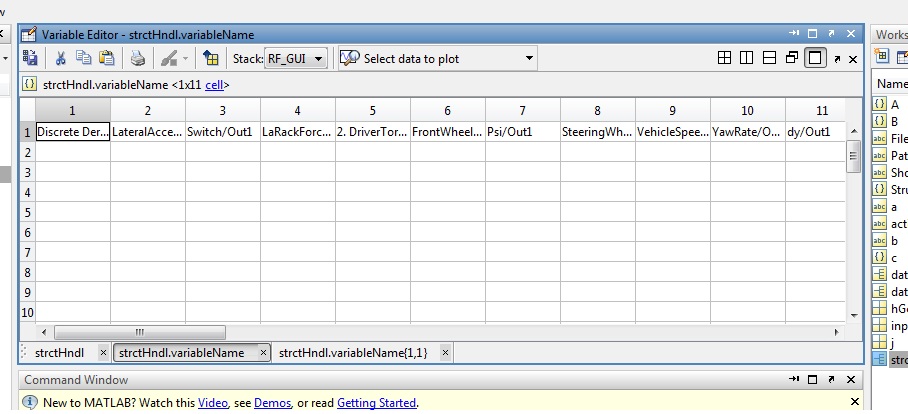908x414 pixels.
Task: Open the plot tool dropdown arrow
Action: 184,59
